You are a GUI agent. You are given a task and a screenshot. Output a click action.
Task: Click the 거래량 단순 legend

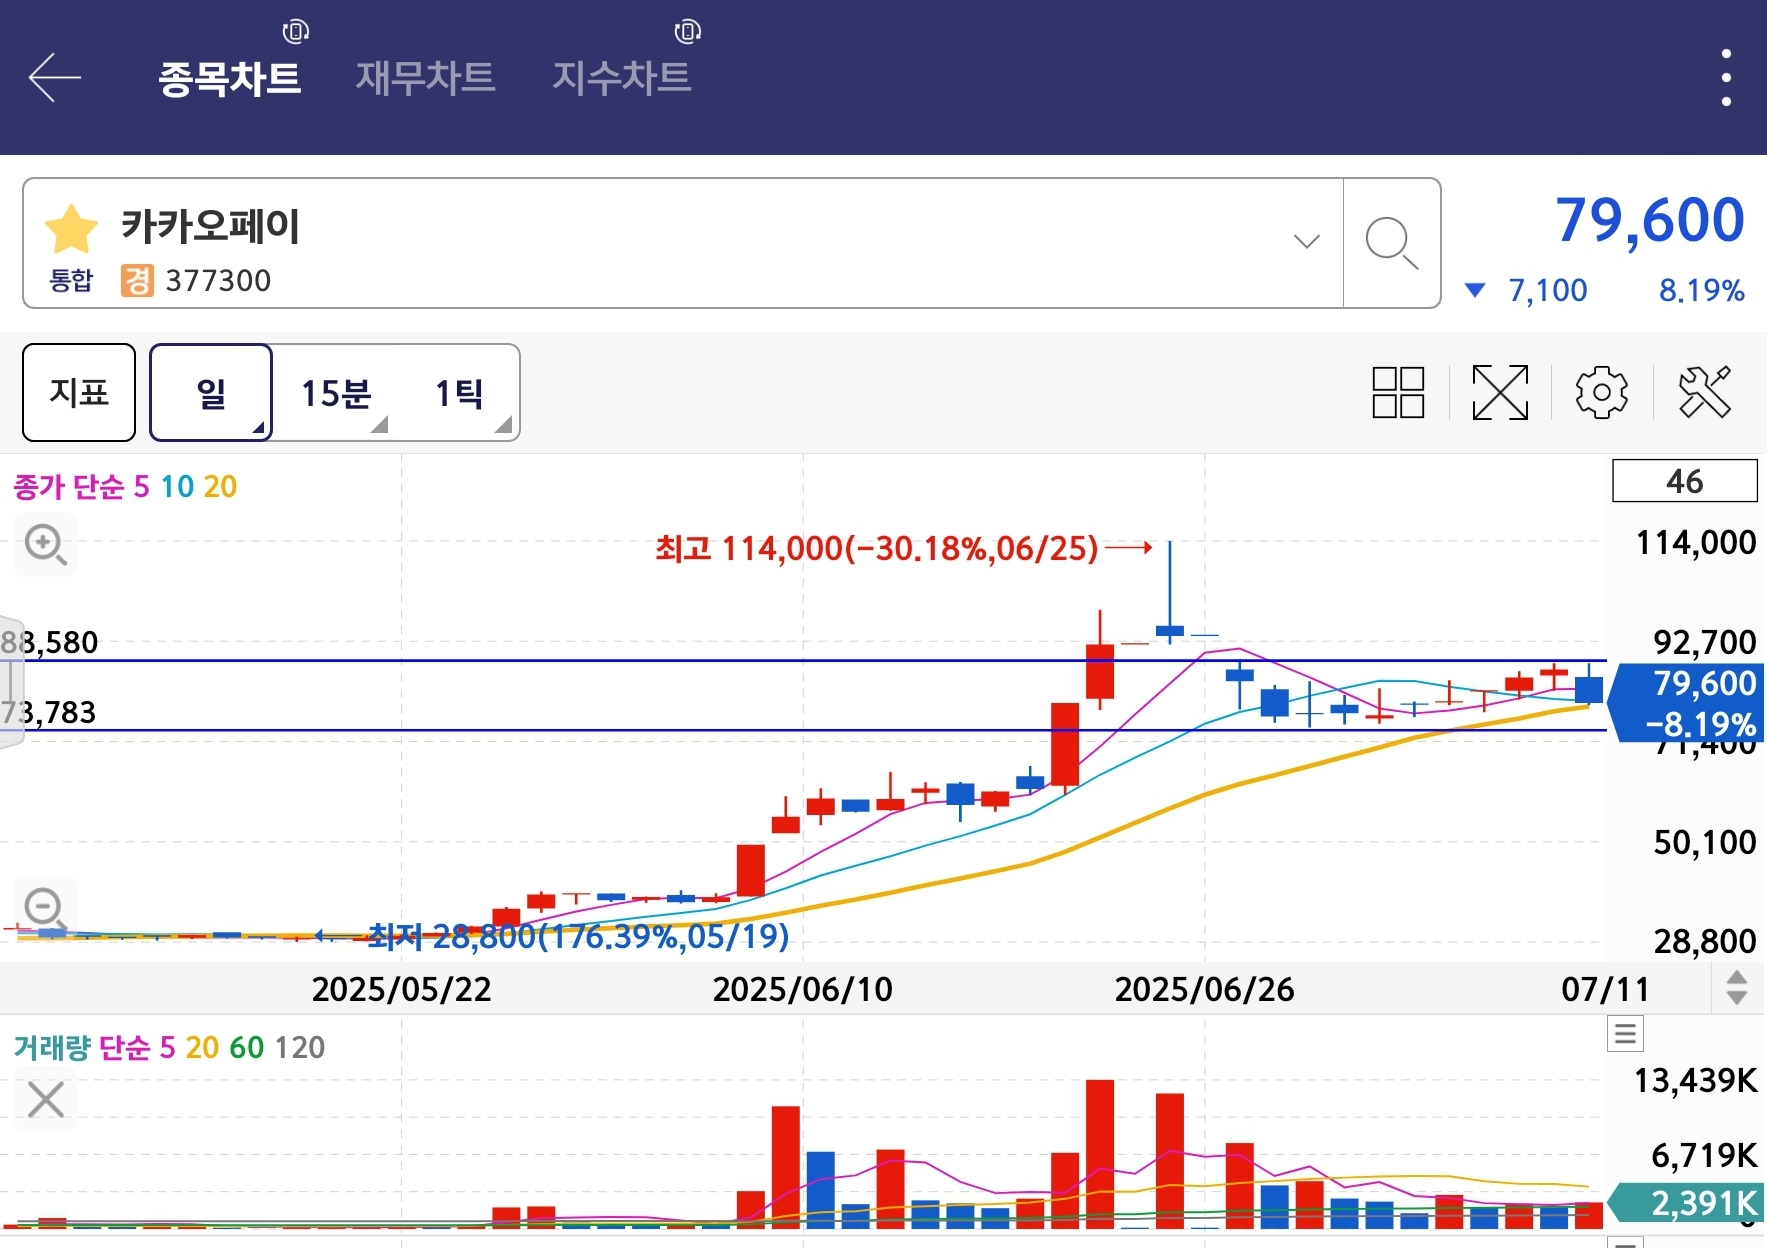tap(81, 1047)
